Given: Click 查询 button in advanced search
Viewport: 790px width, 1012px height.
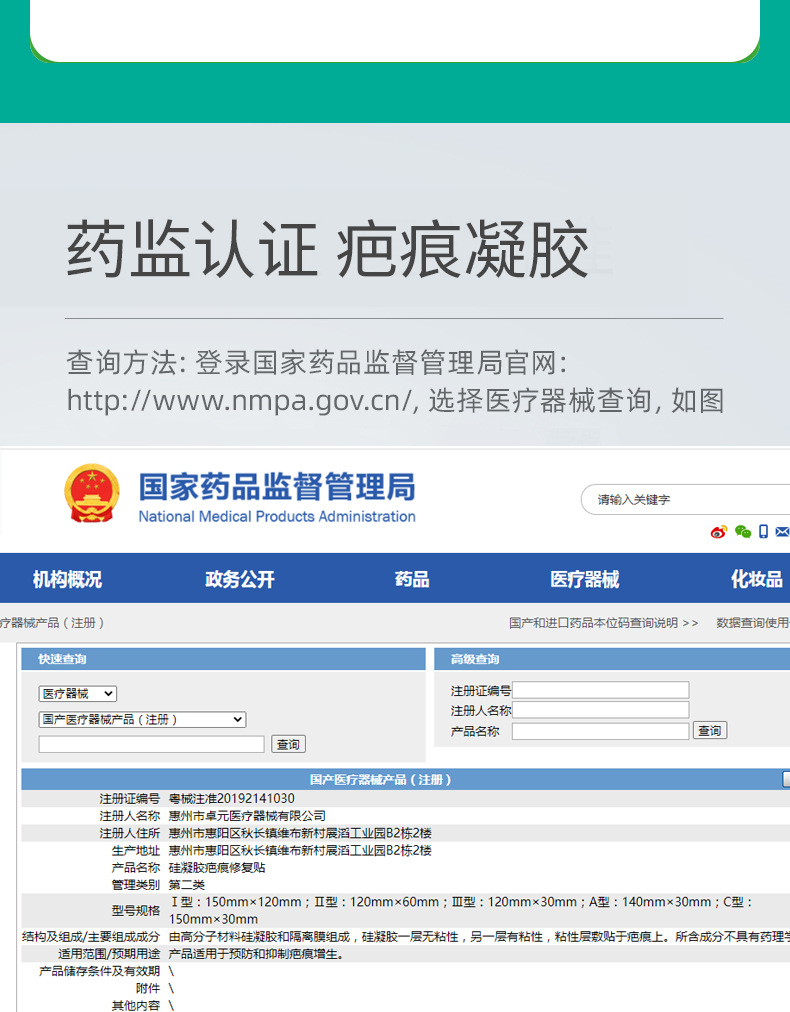Looking at the screenshot, I should [710, 731].
